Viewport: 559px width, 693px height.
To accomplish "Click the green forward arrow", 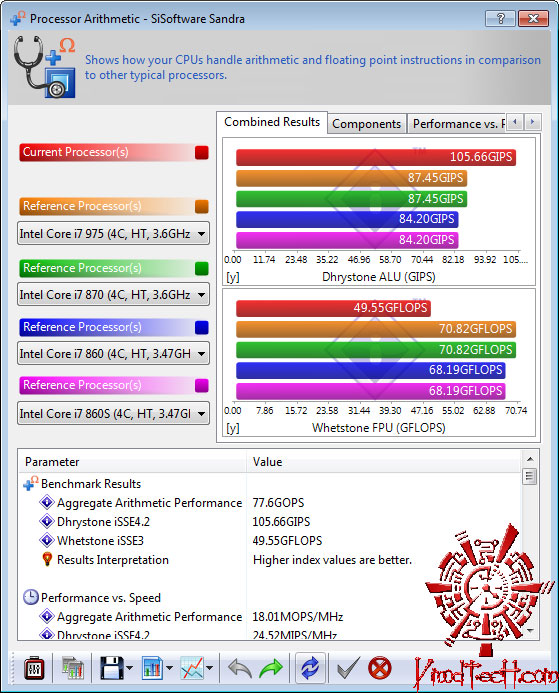I will 271,668.
